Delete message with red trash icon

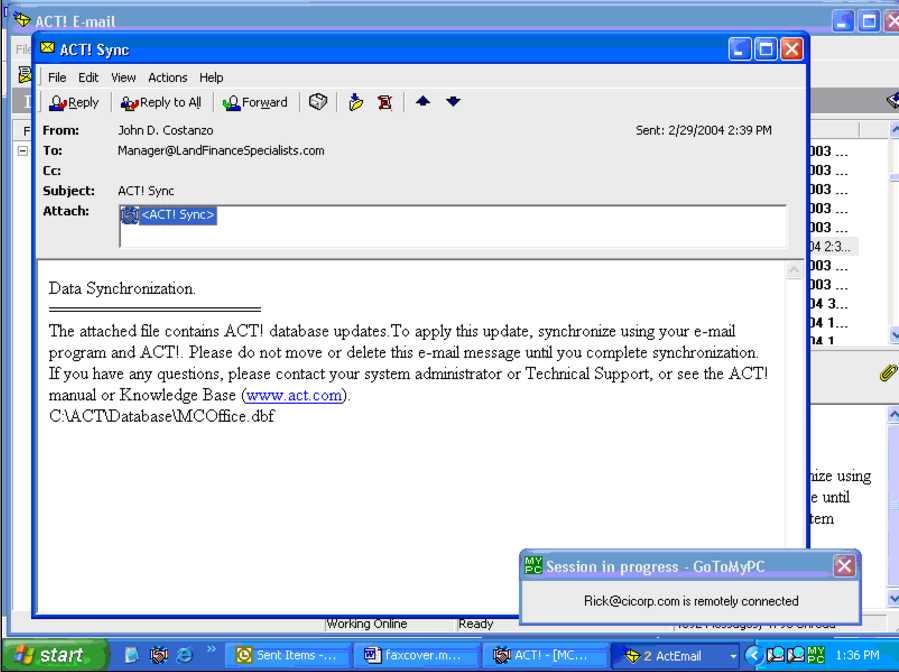click(385, 102)
